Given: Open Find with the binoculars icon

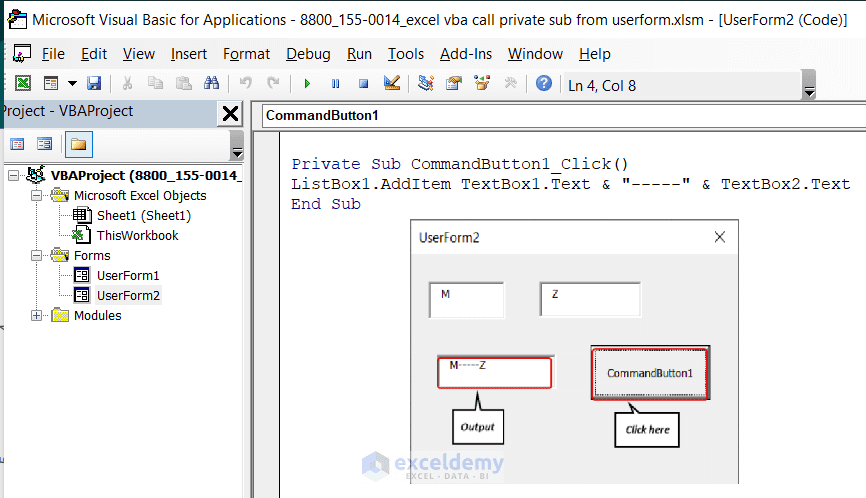Looking at the screenshot, I should [212, 83].
